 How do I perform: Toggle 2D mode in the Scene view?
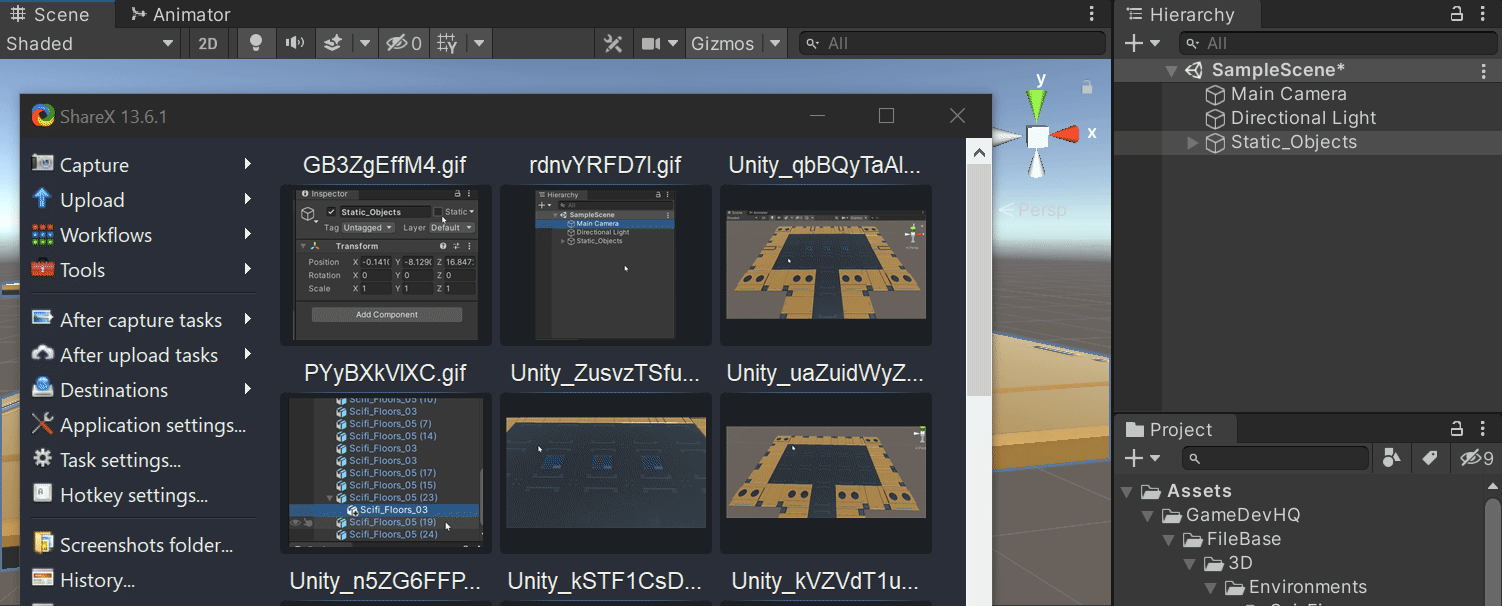tap(208, 43)
